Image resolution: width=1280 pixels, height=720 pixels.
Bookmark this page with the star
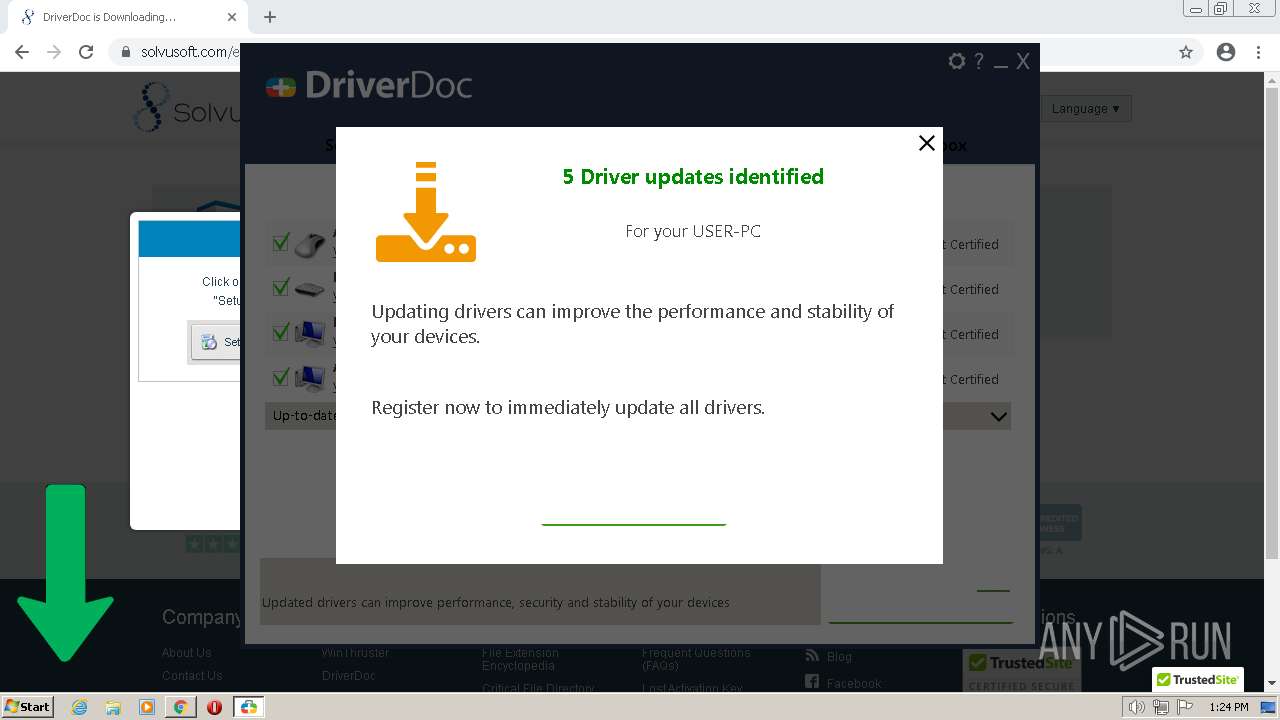coord(1186,52)
